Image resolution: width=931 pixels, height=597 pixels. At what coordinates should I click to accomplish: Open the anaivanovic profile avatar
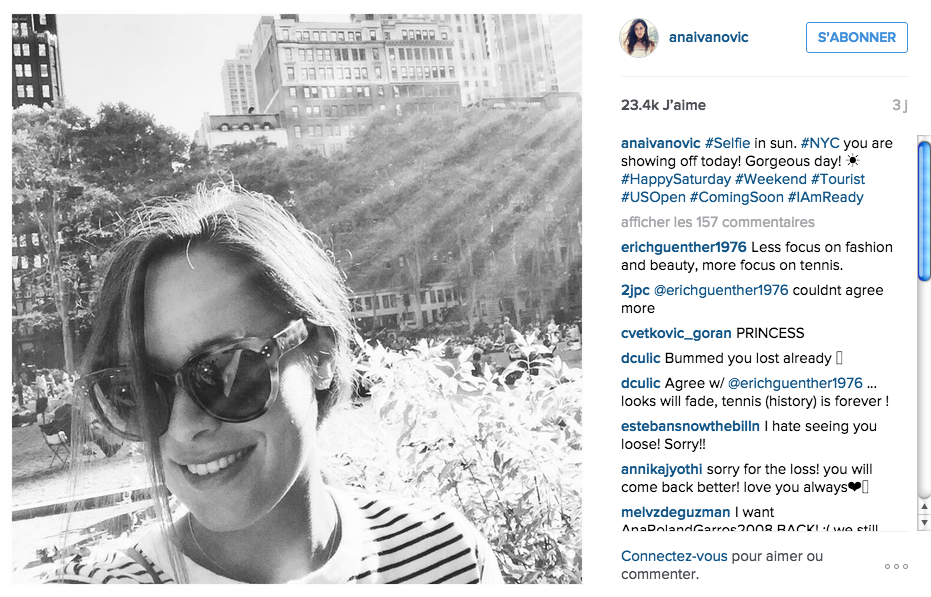click(x=639, y=37)
